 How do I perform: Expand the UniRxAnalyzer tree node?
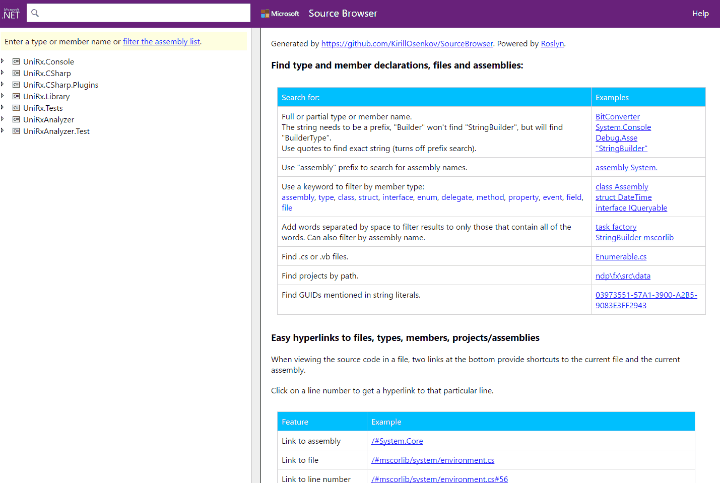pos(3,119)
